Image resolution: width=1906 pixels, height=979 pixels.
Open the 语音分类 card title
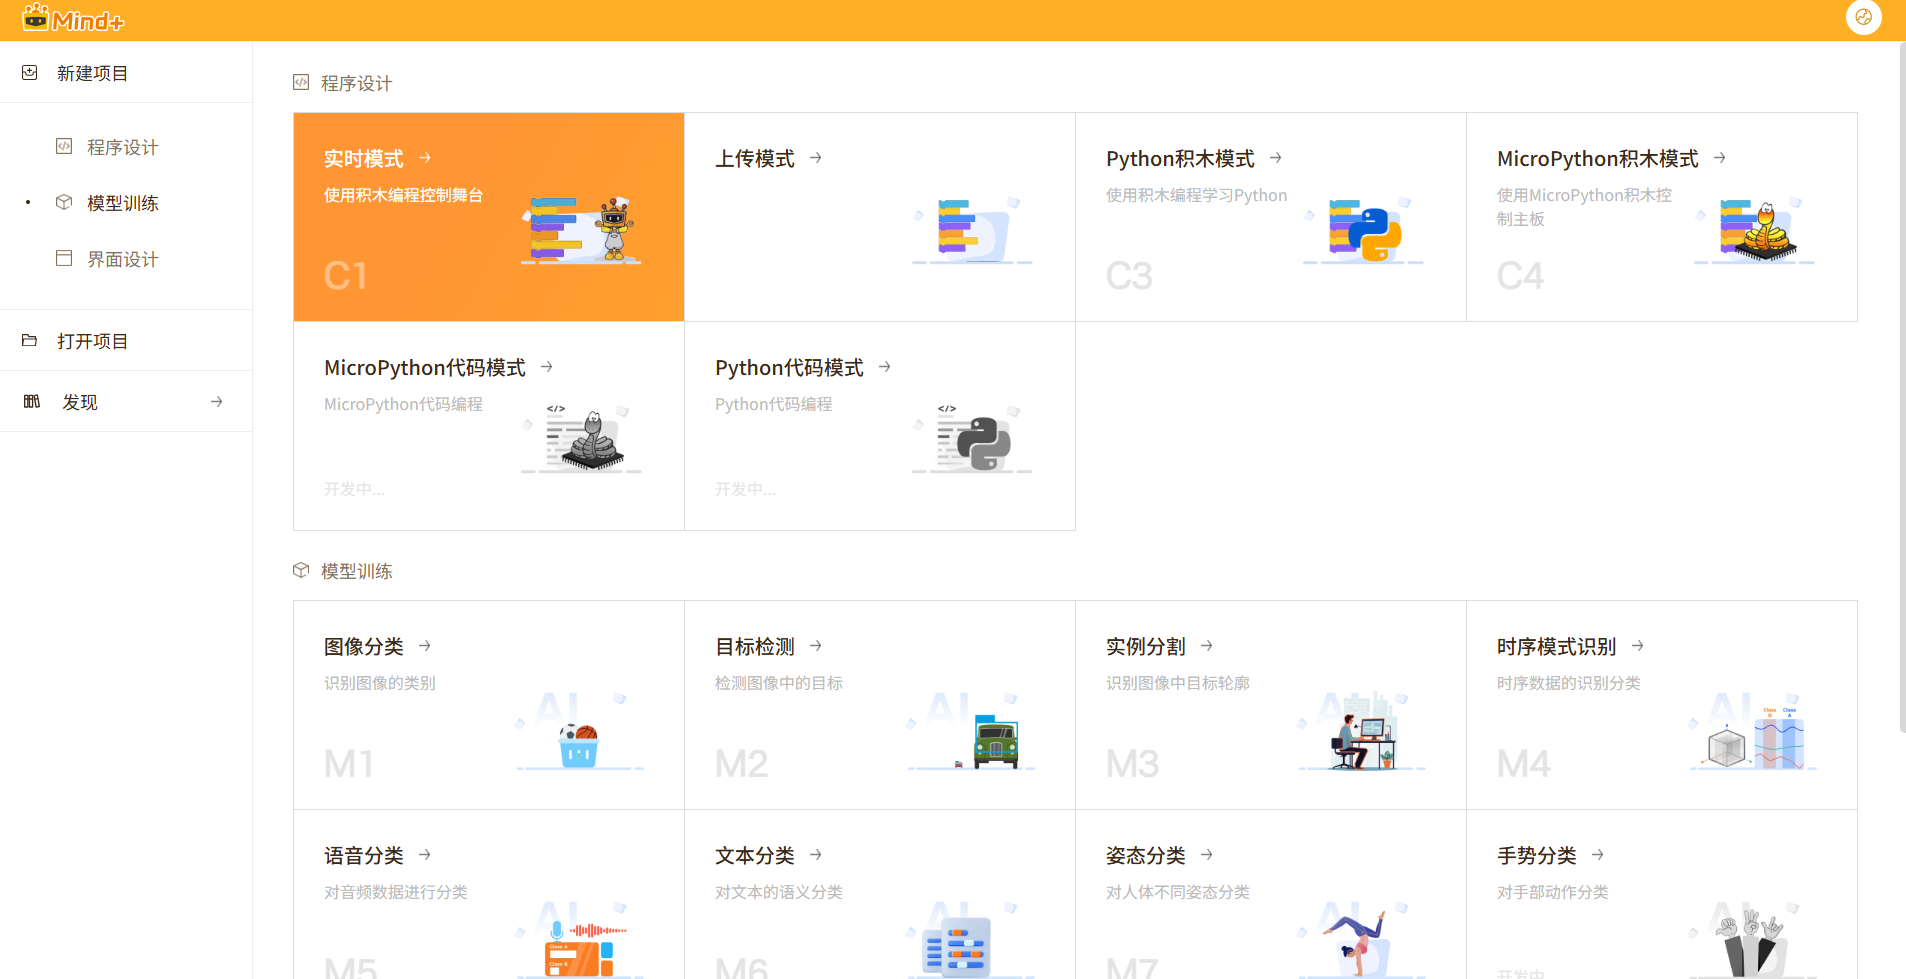[363, 856]
